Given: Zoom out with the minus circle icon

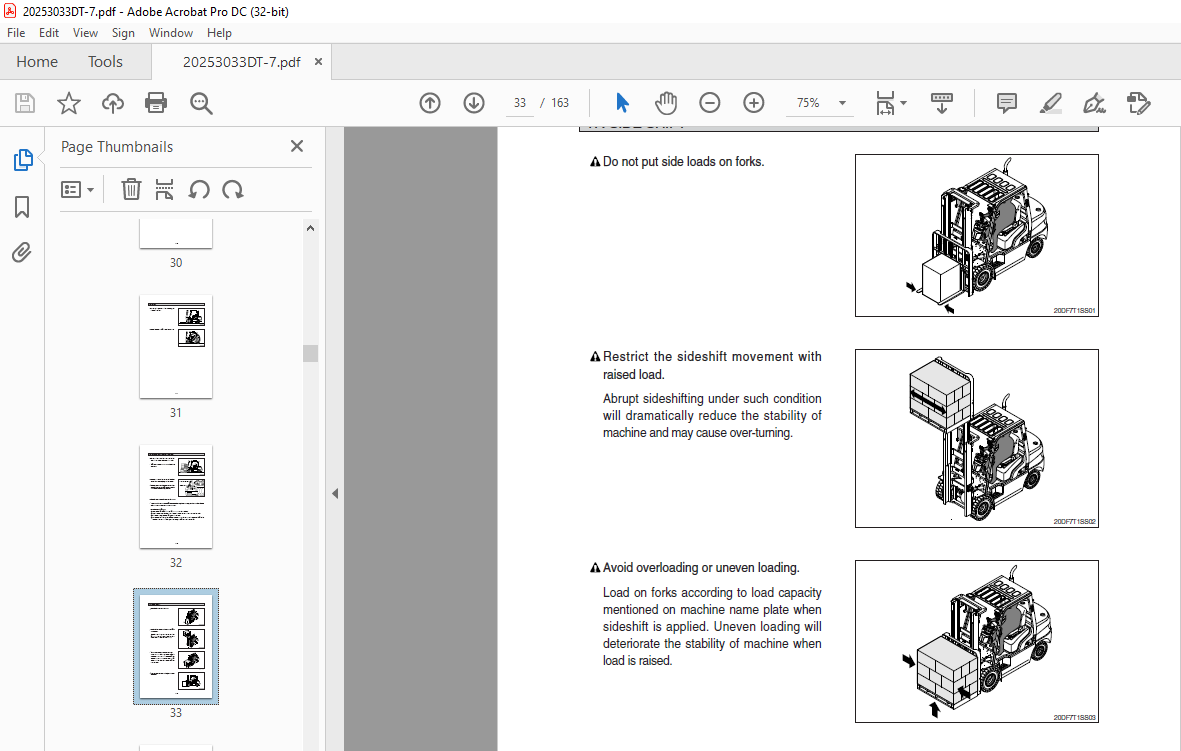Looking at the screenshot, I should click(x=710, y=102).
